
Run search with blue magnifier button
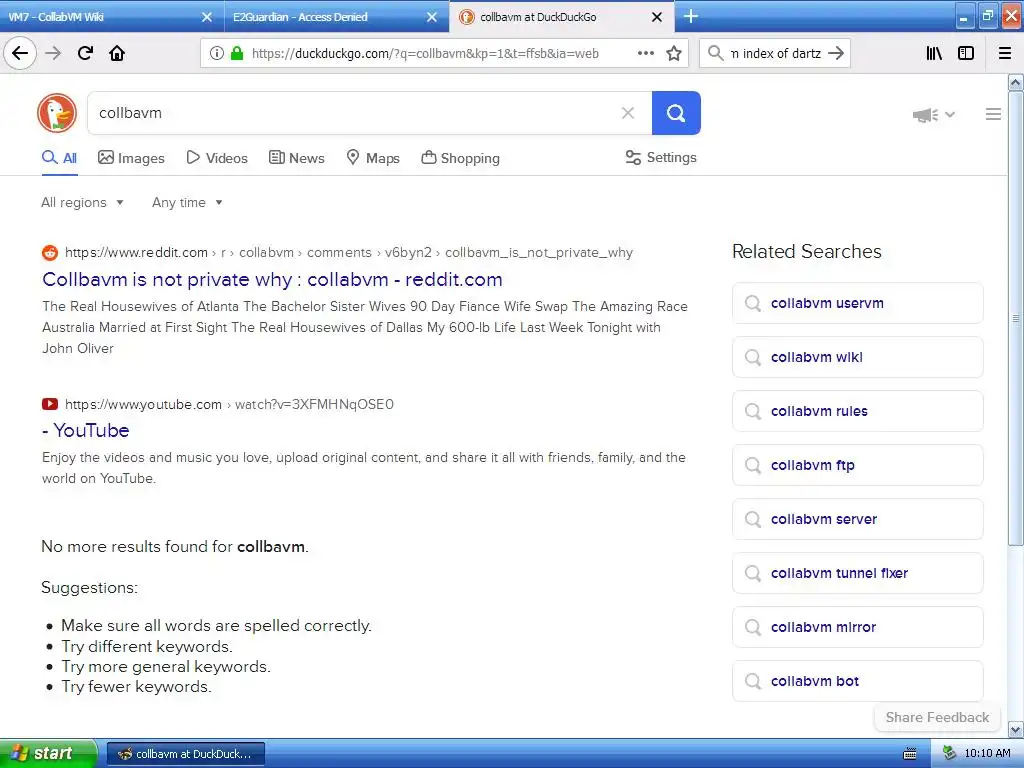coord(676,113)
